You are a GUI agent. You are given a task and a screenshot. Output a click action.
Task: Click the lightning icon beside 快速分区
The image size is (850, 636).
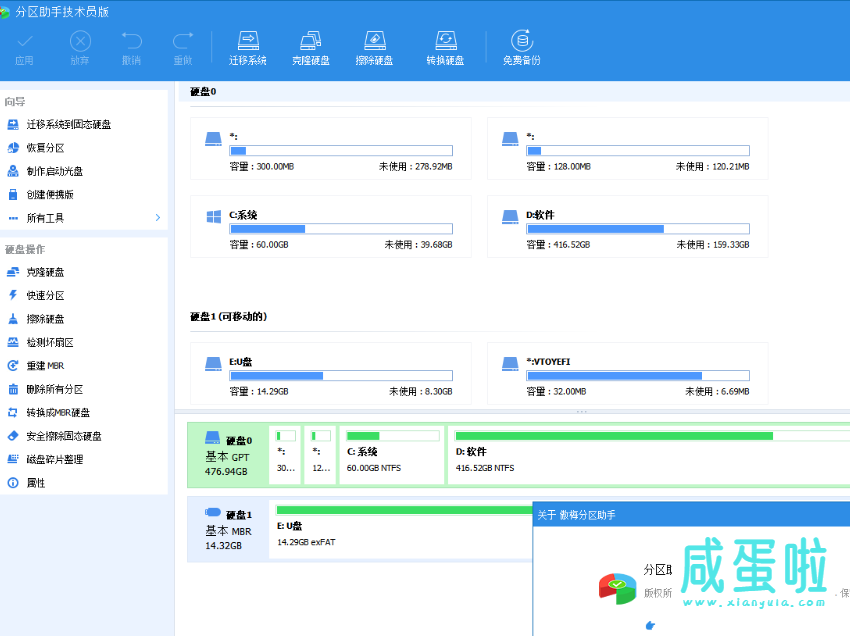[13, 295]
